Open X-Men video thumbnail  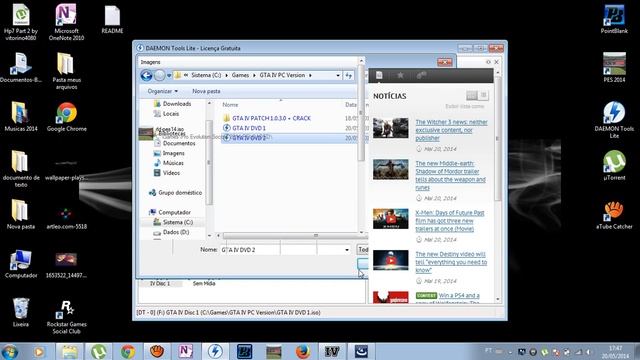coord(391,219)
